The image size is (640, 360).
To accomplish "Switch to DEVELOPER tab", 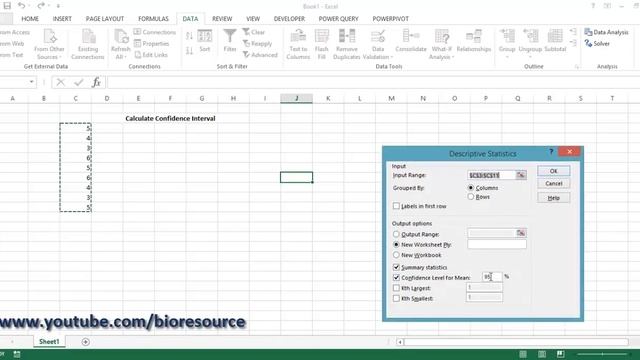I will 289,19.
